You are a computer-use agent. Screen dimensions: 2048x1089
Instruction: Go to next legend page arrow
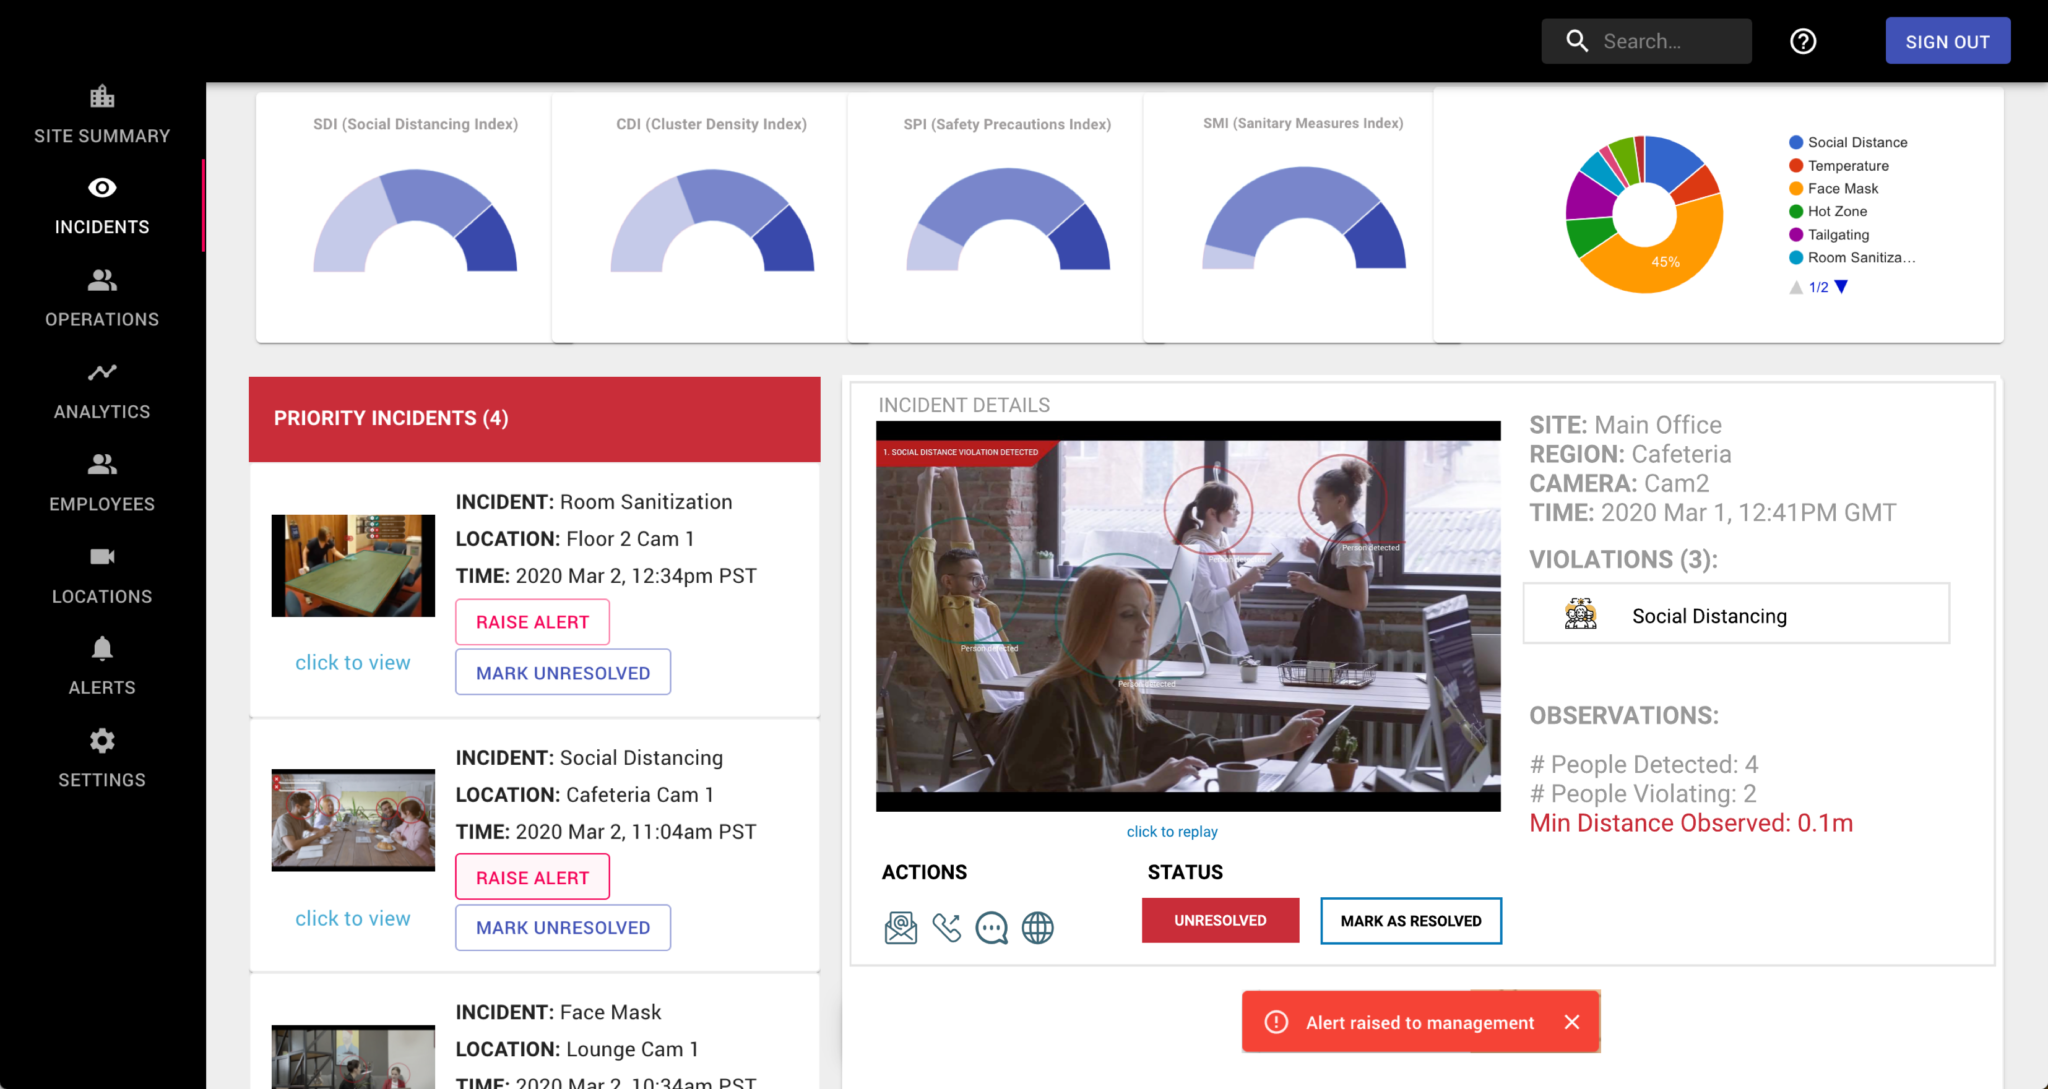coord(1842,287)
